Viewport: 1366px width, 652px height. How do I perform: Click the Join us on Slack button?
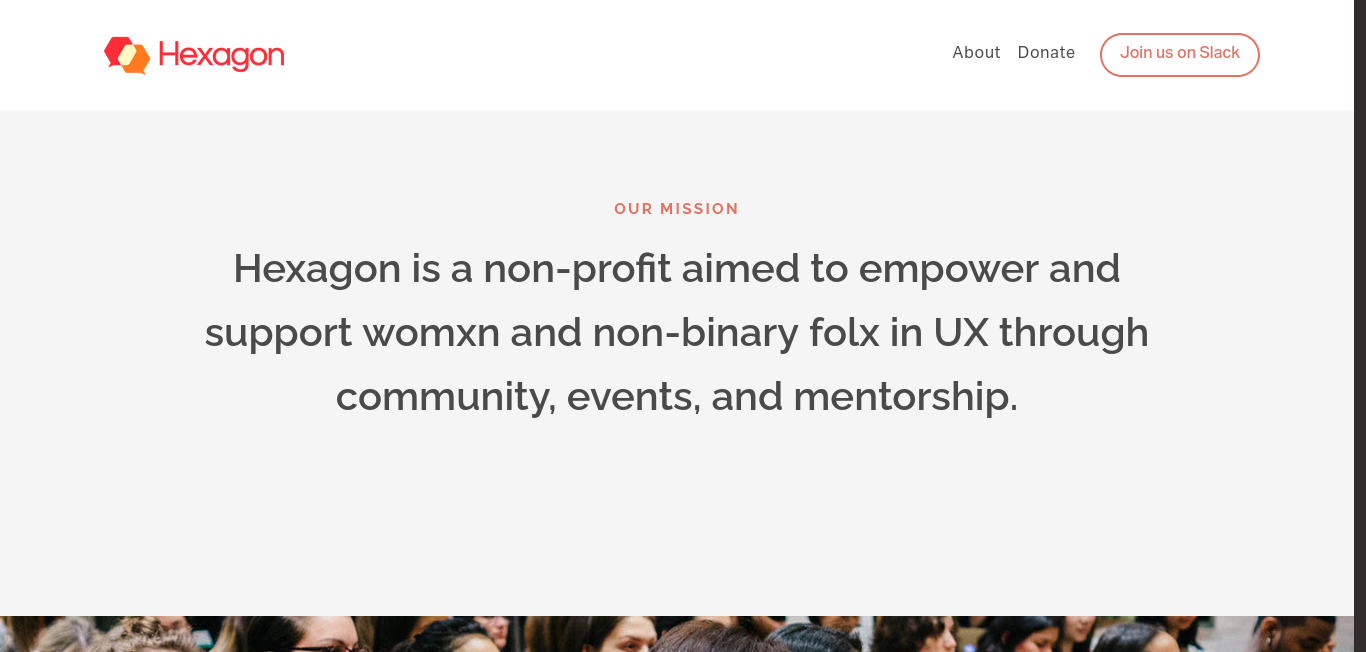[1180, 55]
